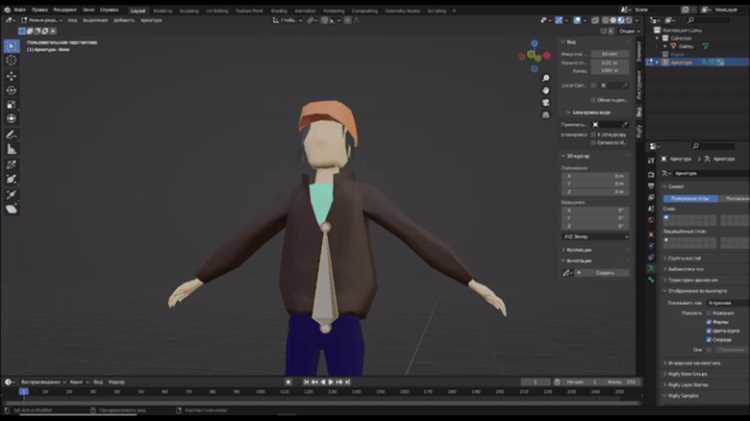This screenshot has width=750, height=421.
Task: Open the Правка menu
Action: pyautogui.click(x=40, y=10)
